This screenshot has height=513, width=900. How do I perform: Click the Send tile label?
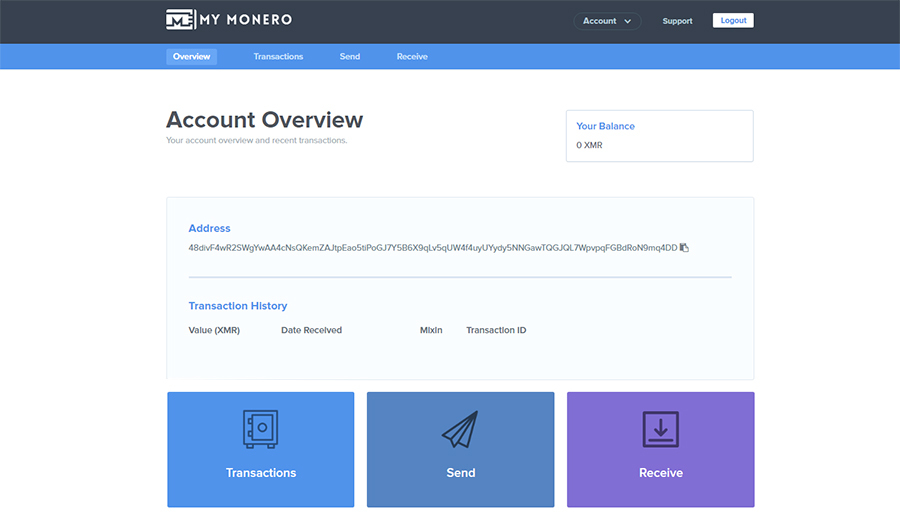coord(461,473)
